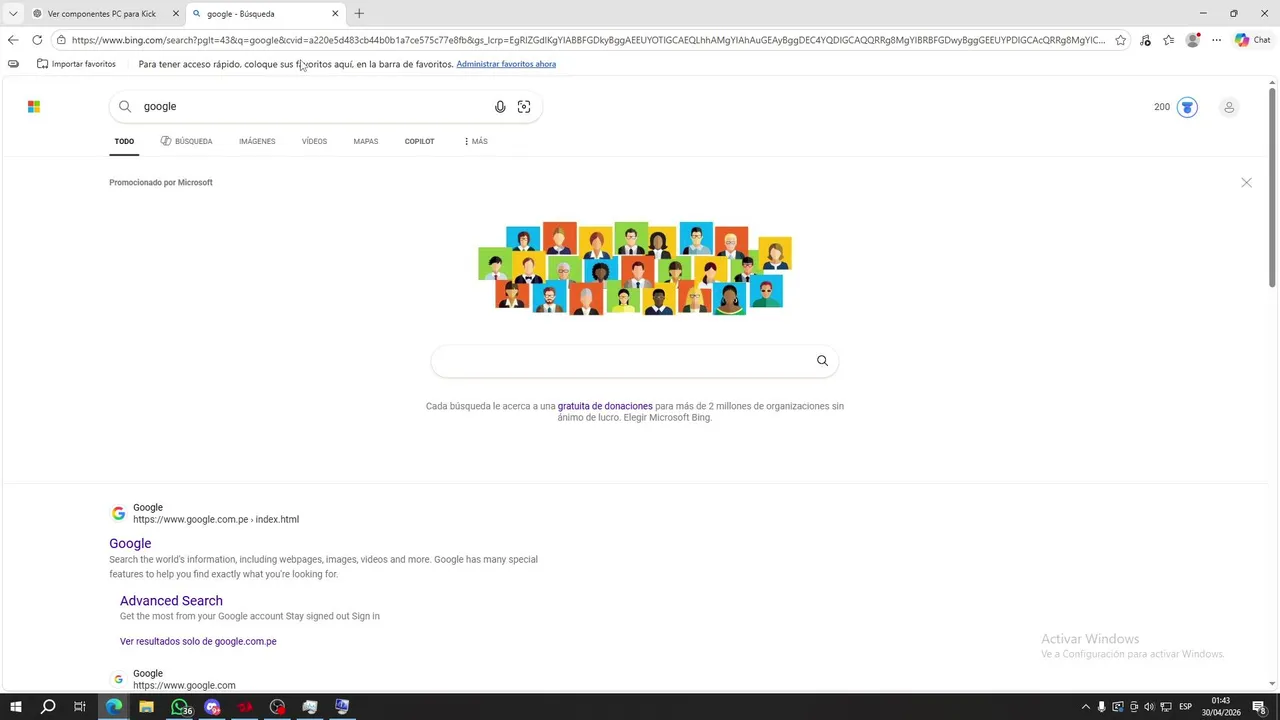
Task: Open Edge Settings and more menu
Action: click(1216, 40)
